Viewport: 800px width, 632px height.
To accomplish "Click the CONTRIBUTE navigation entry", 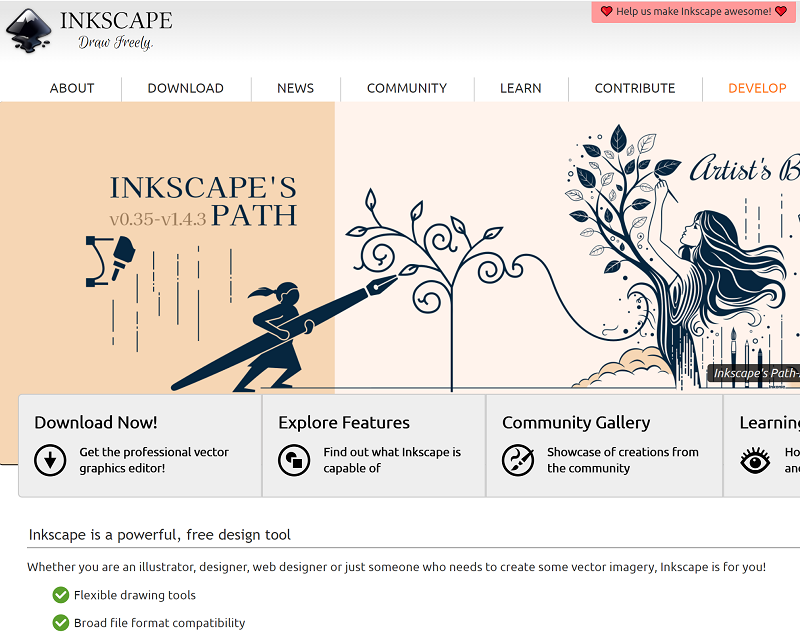I will tap(634, 88).
